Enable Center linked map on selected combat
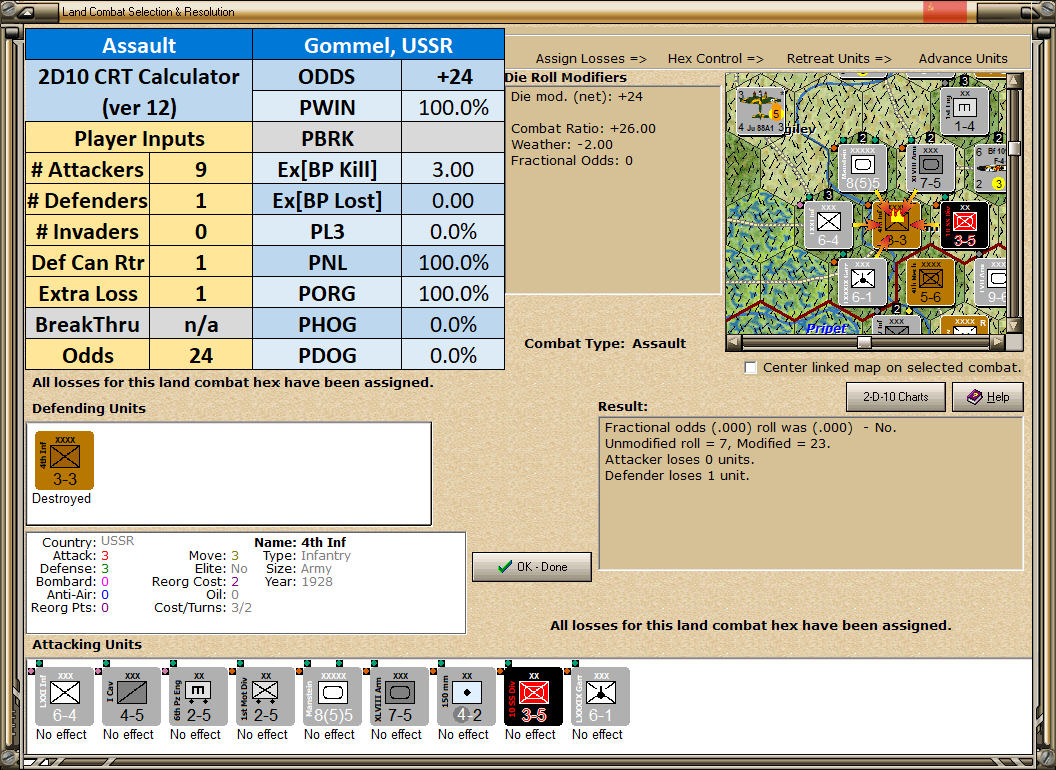The image size is (1056, 770). pyautogui.click(x=751, y=368)
